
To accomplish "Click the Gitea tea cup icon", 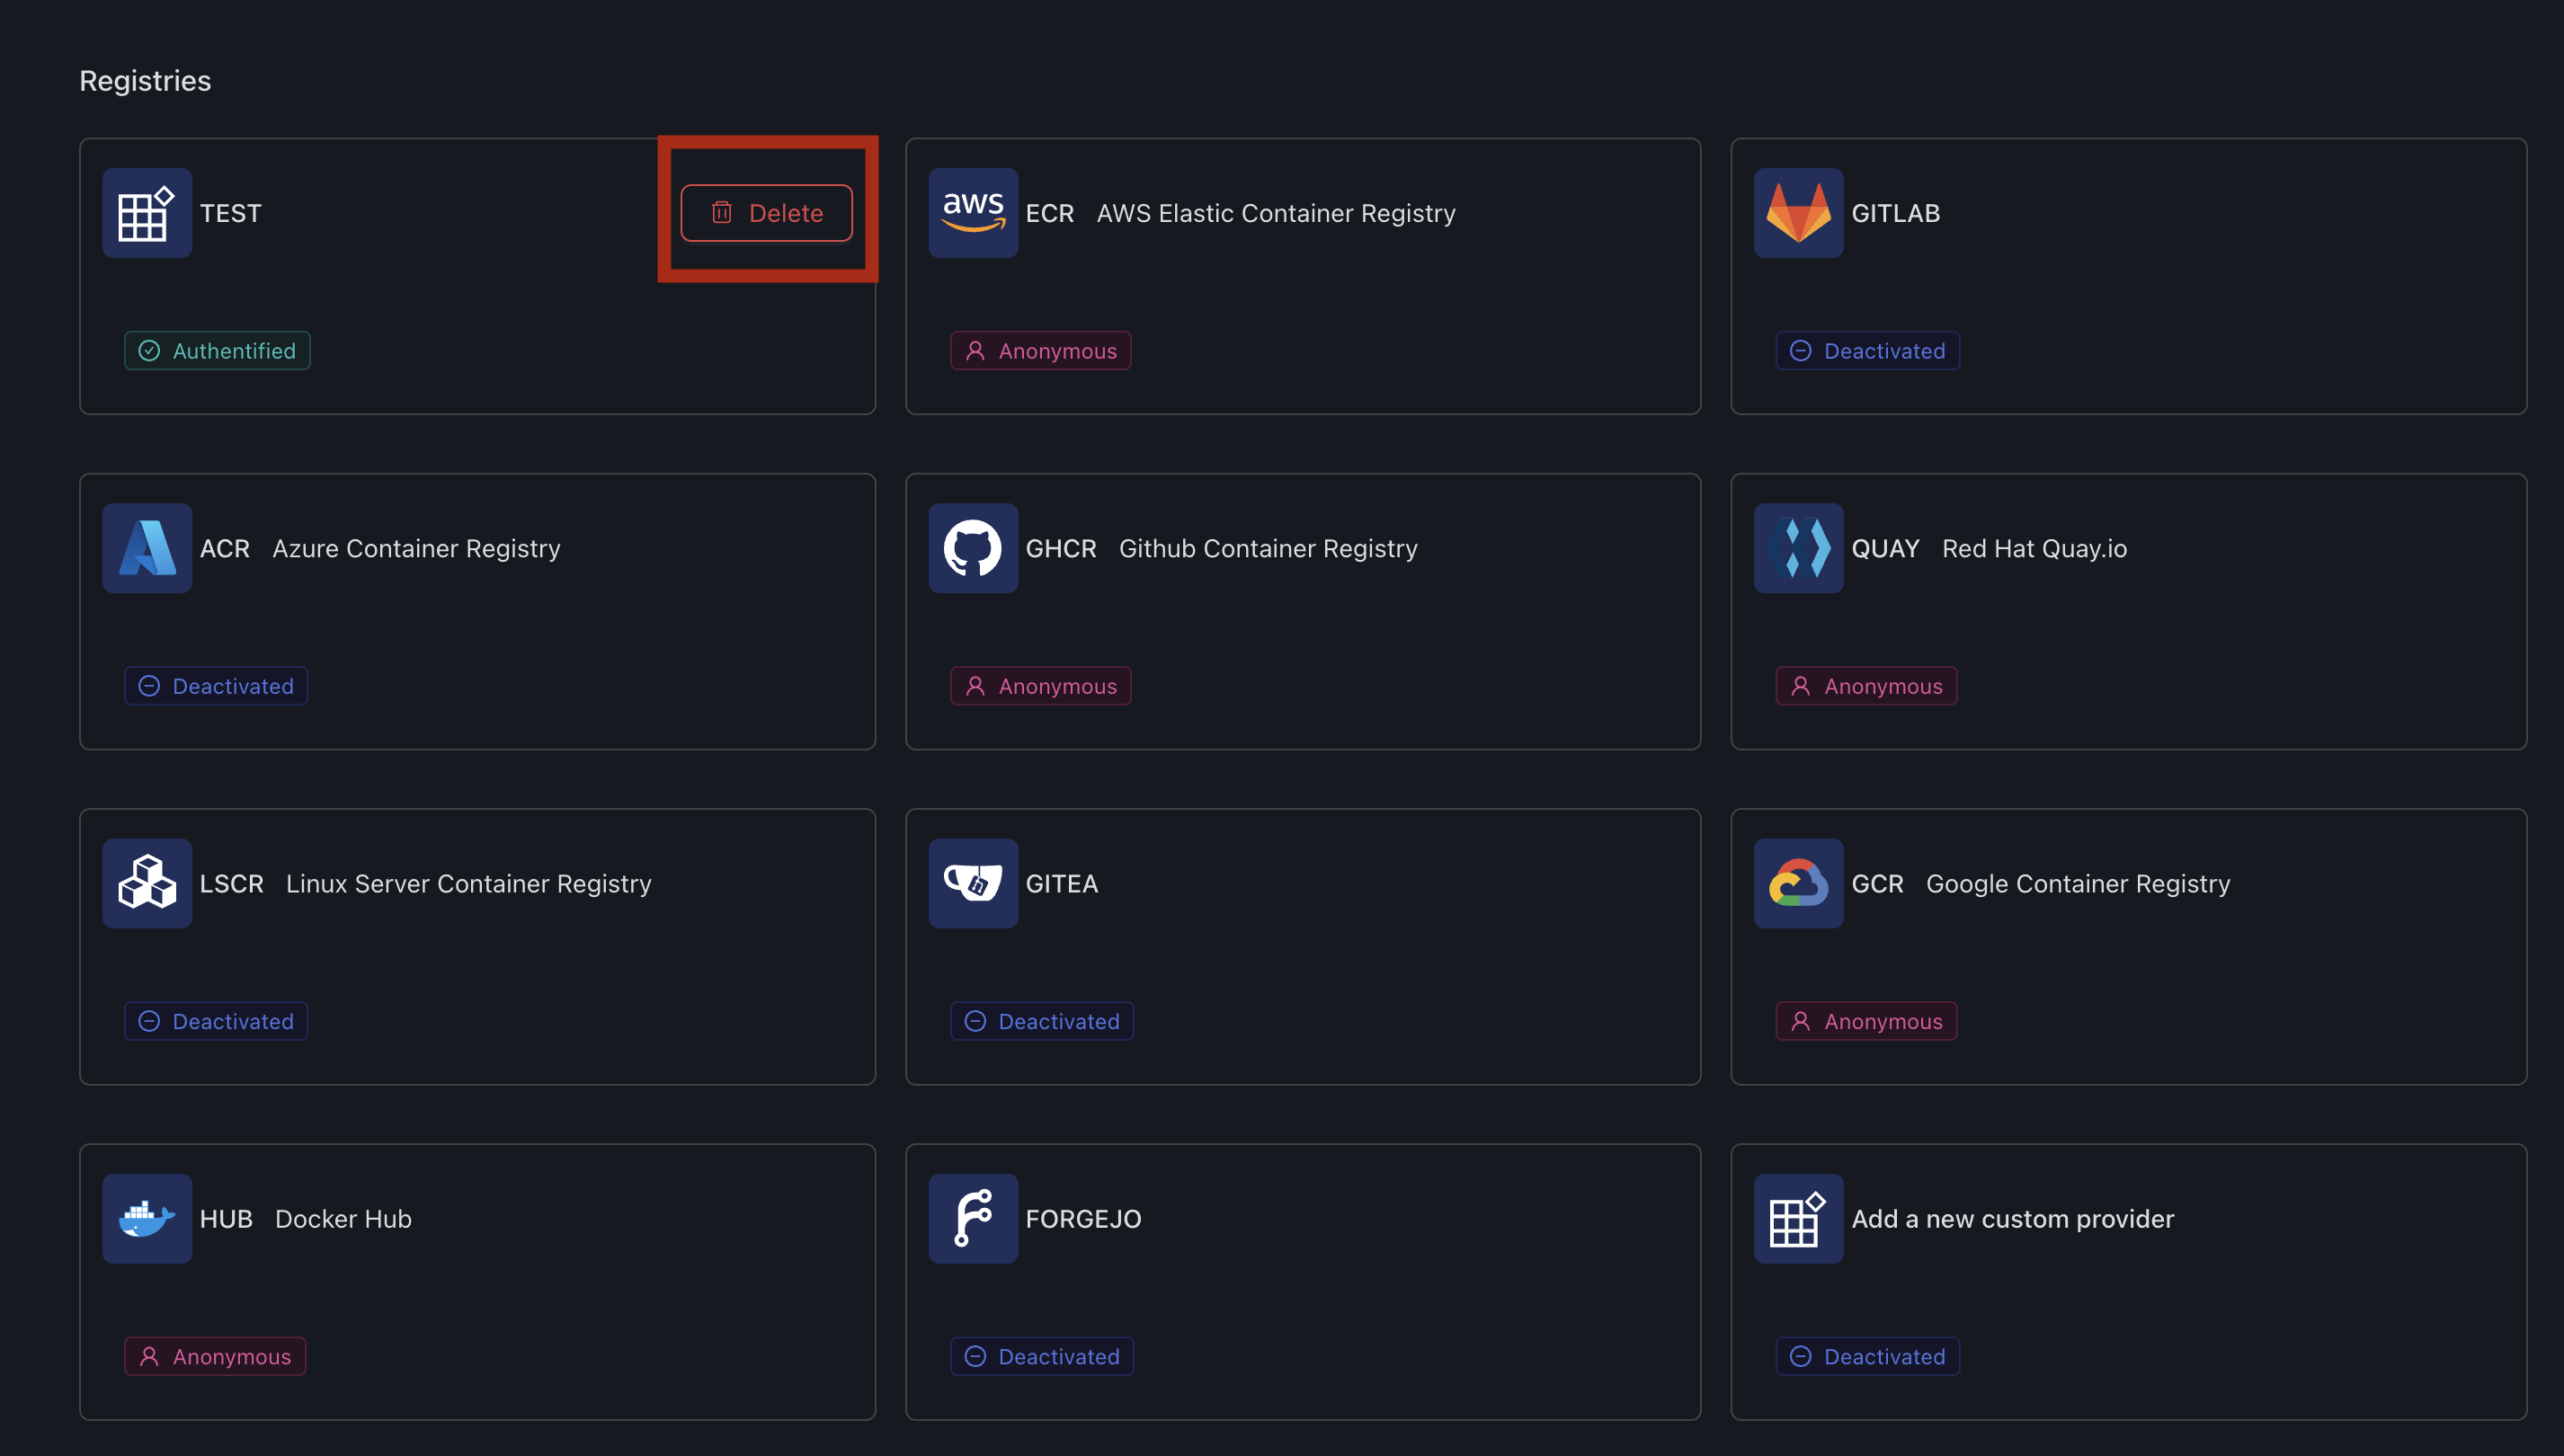I will click(x=973, y=883).
